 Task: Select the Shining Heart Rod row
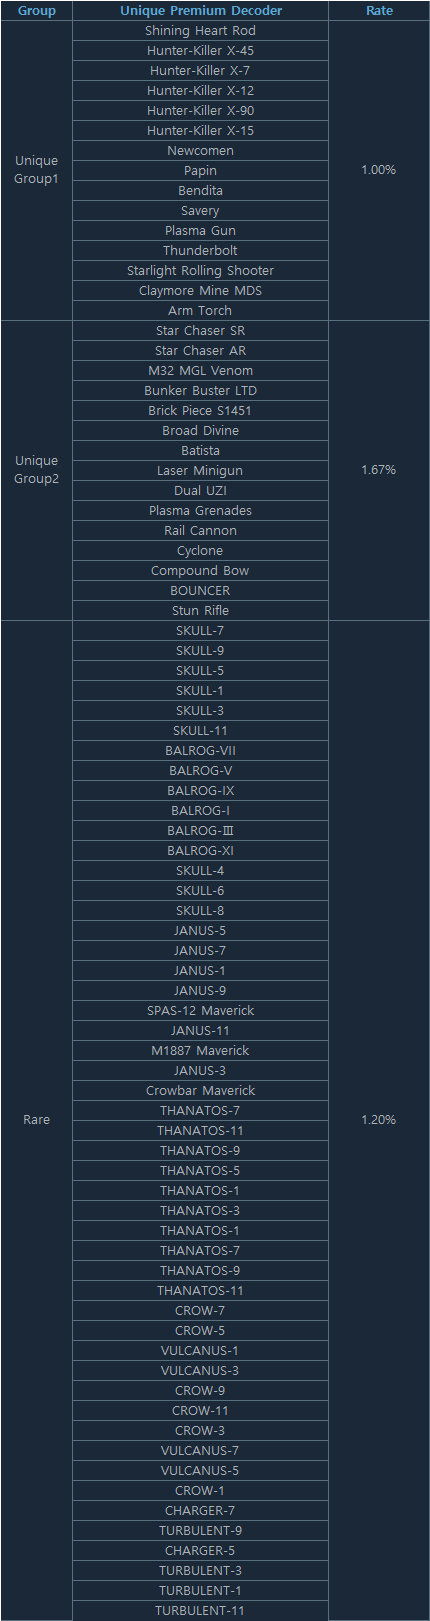tap(200, 31)
